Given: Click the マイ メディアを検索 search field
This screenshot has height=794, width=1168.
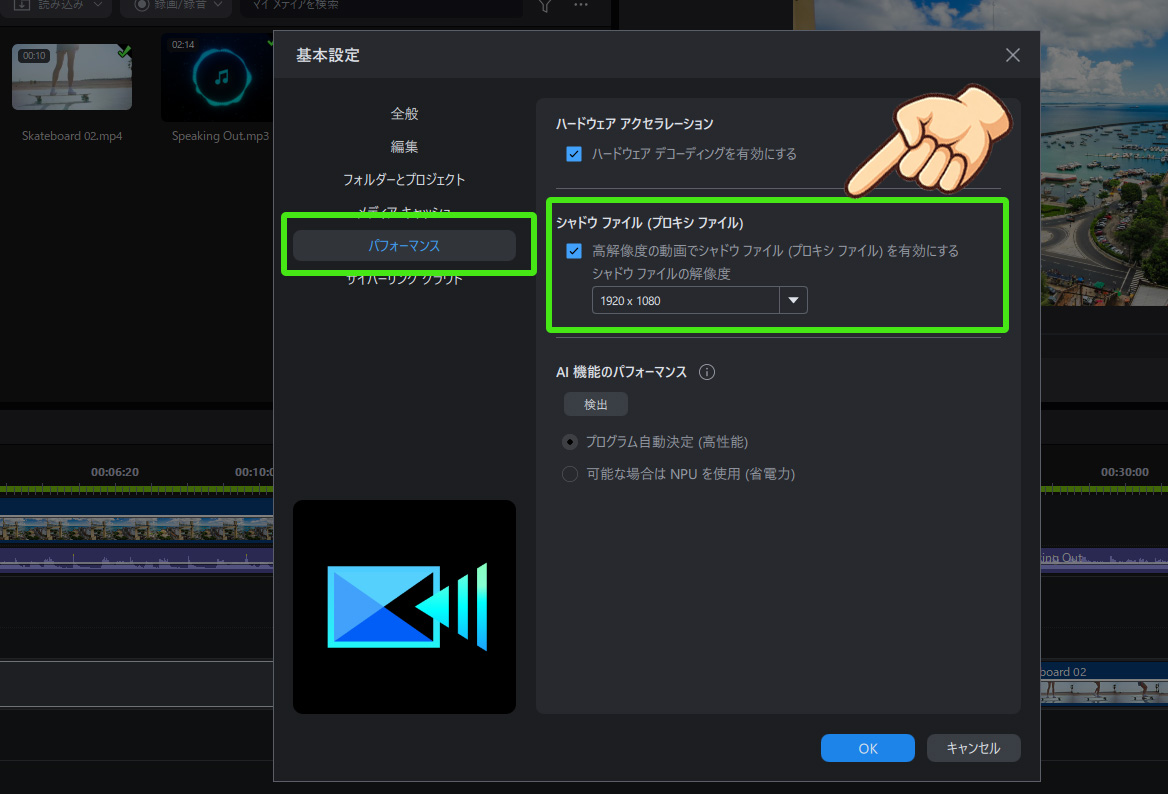Looking at the screenshot, I should (381, 6).
